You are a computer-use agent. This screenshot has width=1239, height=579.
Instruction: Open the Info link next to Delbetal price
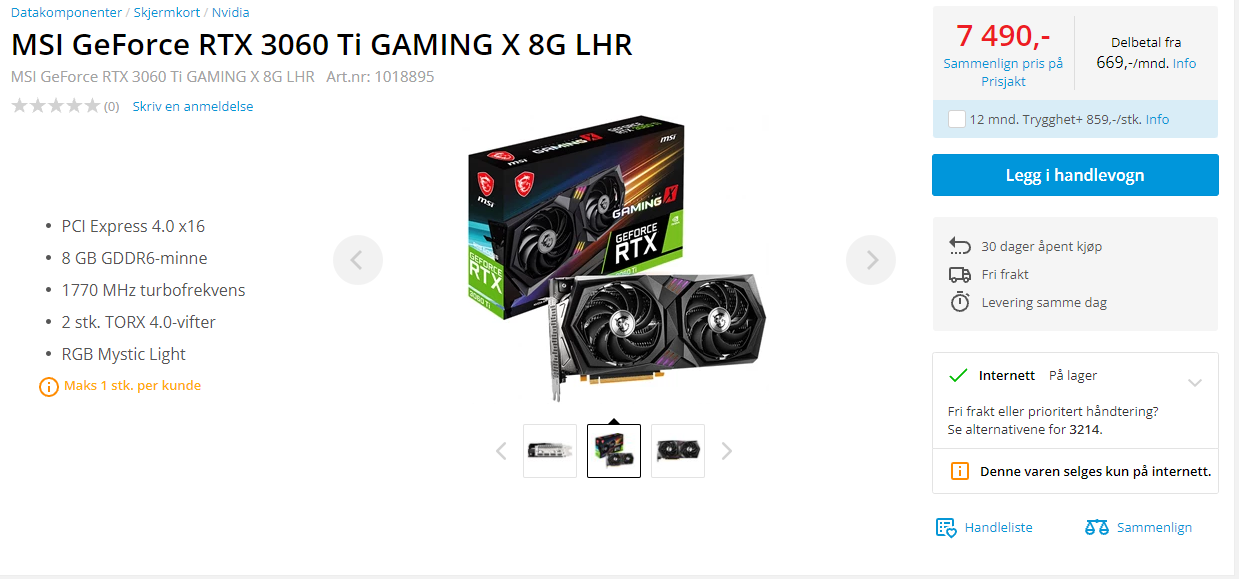click(x=1184, y=63)
